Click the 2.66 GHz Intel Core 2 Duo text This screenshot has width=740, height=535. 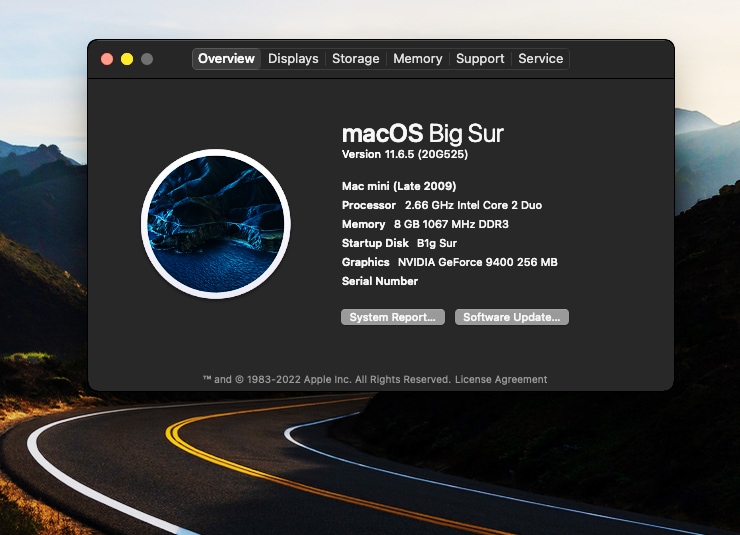point(473,205)
